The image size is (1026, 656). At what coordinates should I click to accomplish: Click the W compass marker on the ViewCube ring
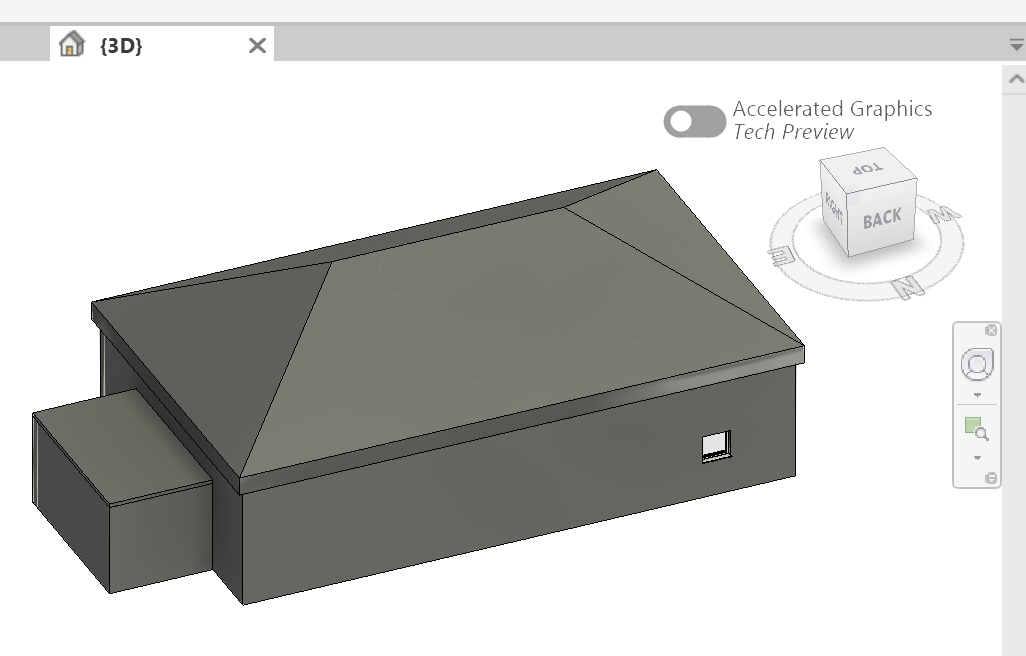tap(945, 213)
